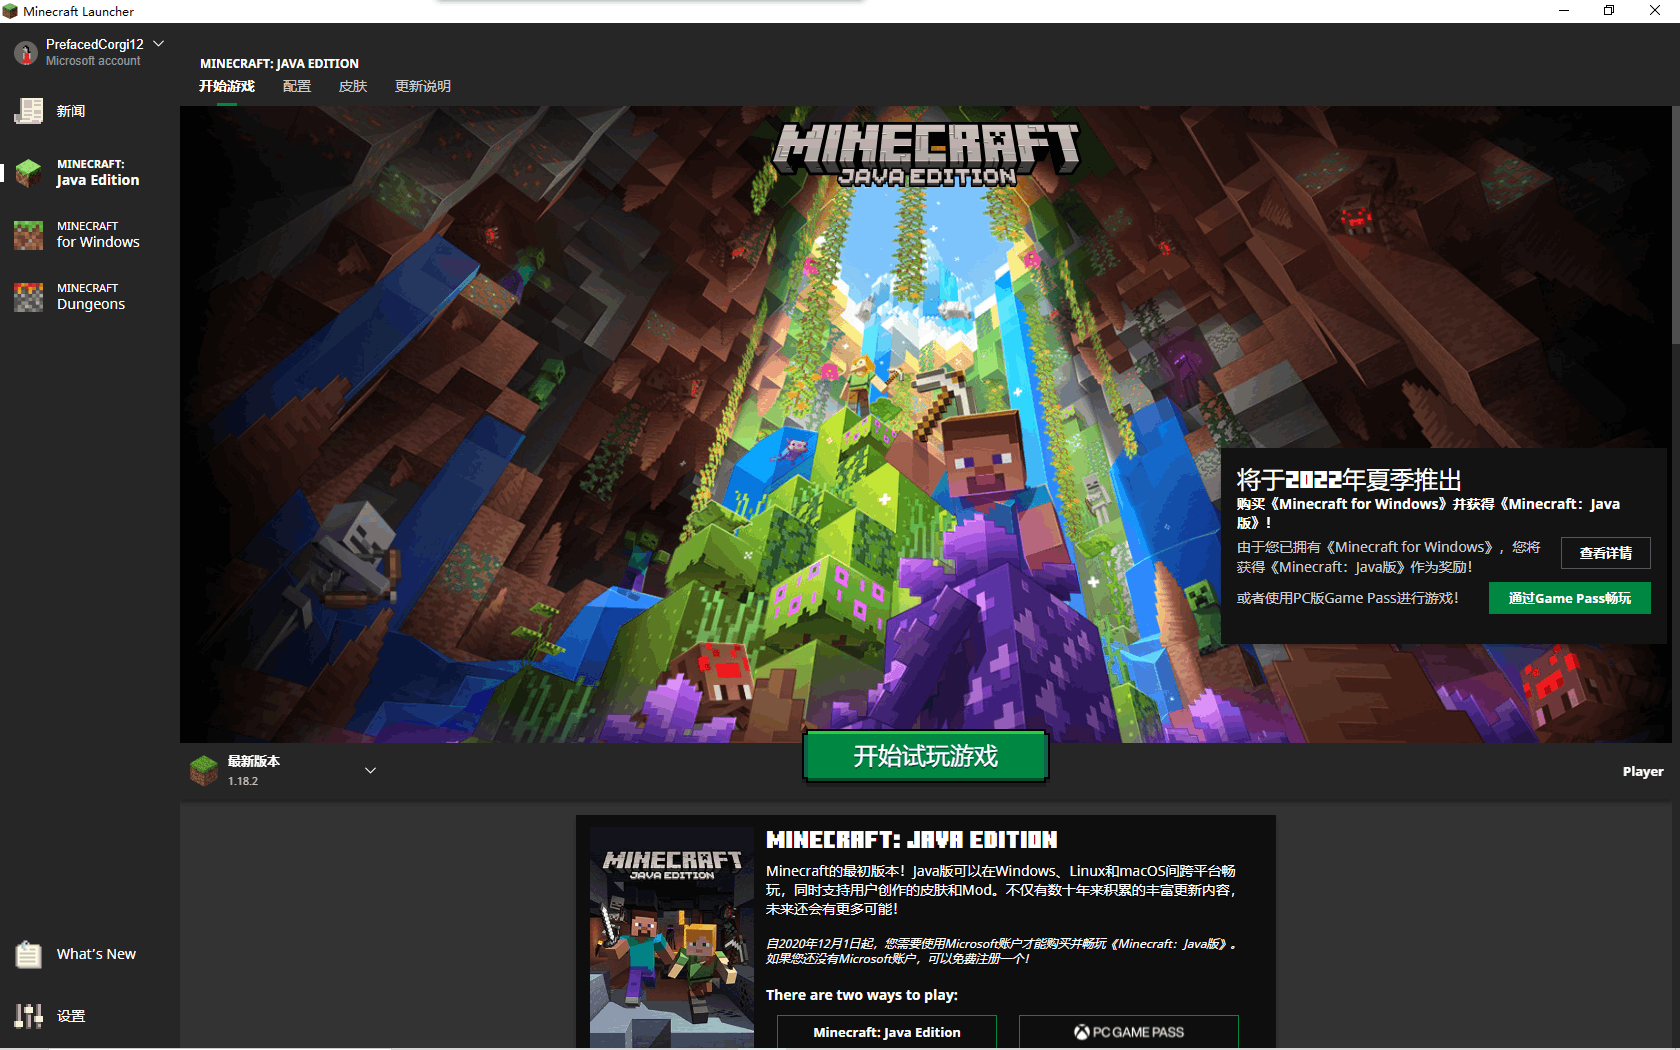1680x1050 pixels.
Task: Switch to the 开始游戏 tab
Action: click(227, 86)
